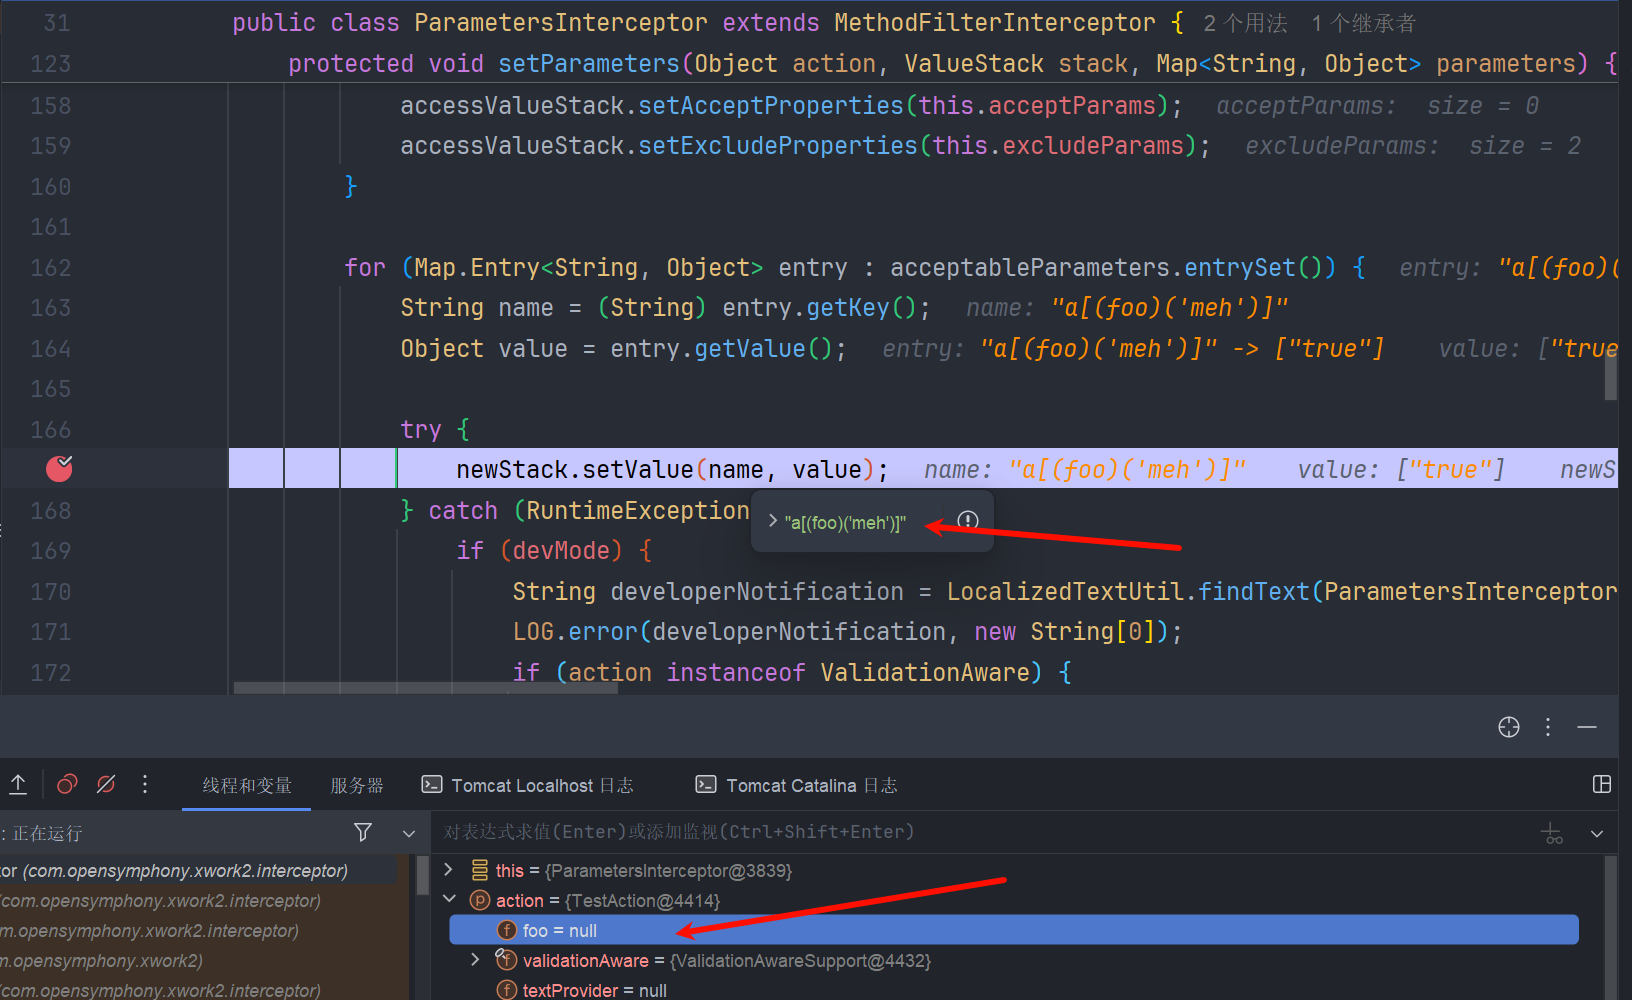Image resolution: width=1632 pixels, height=1000 pixels.
Task: Open more debug toolbar actions
Action: [145, 785]
